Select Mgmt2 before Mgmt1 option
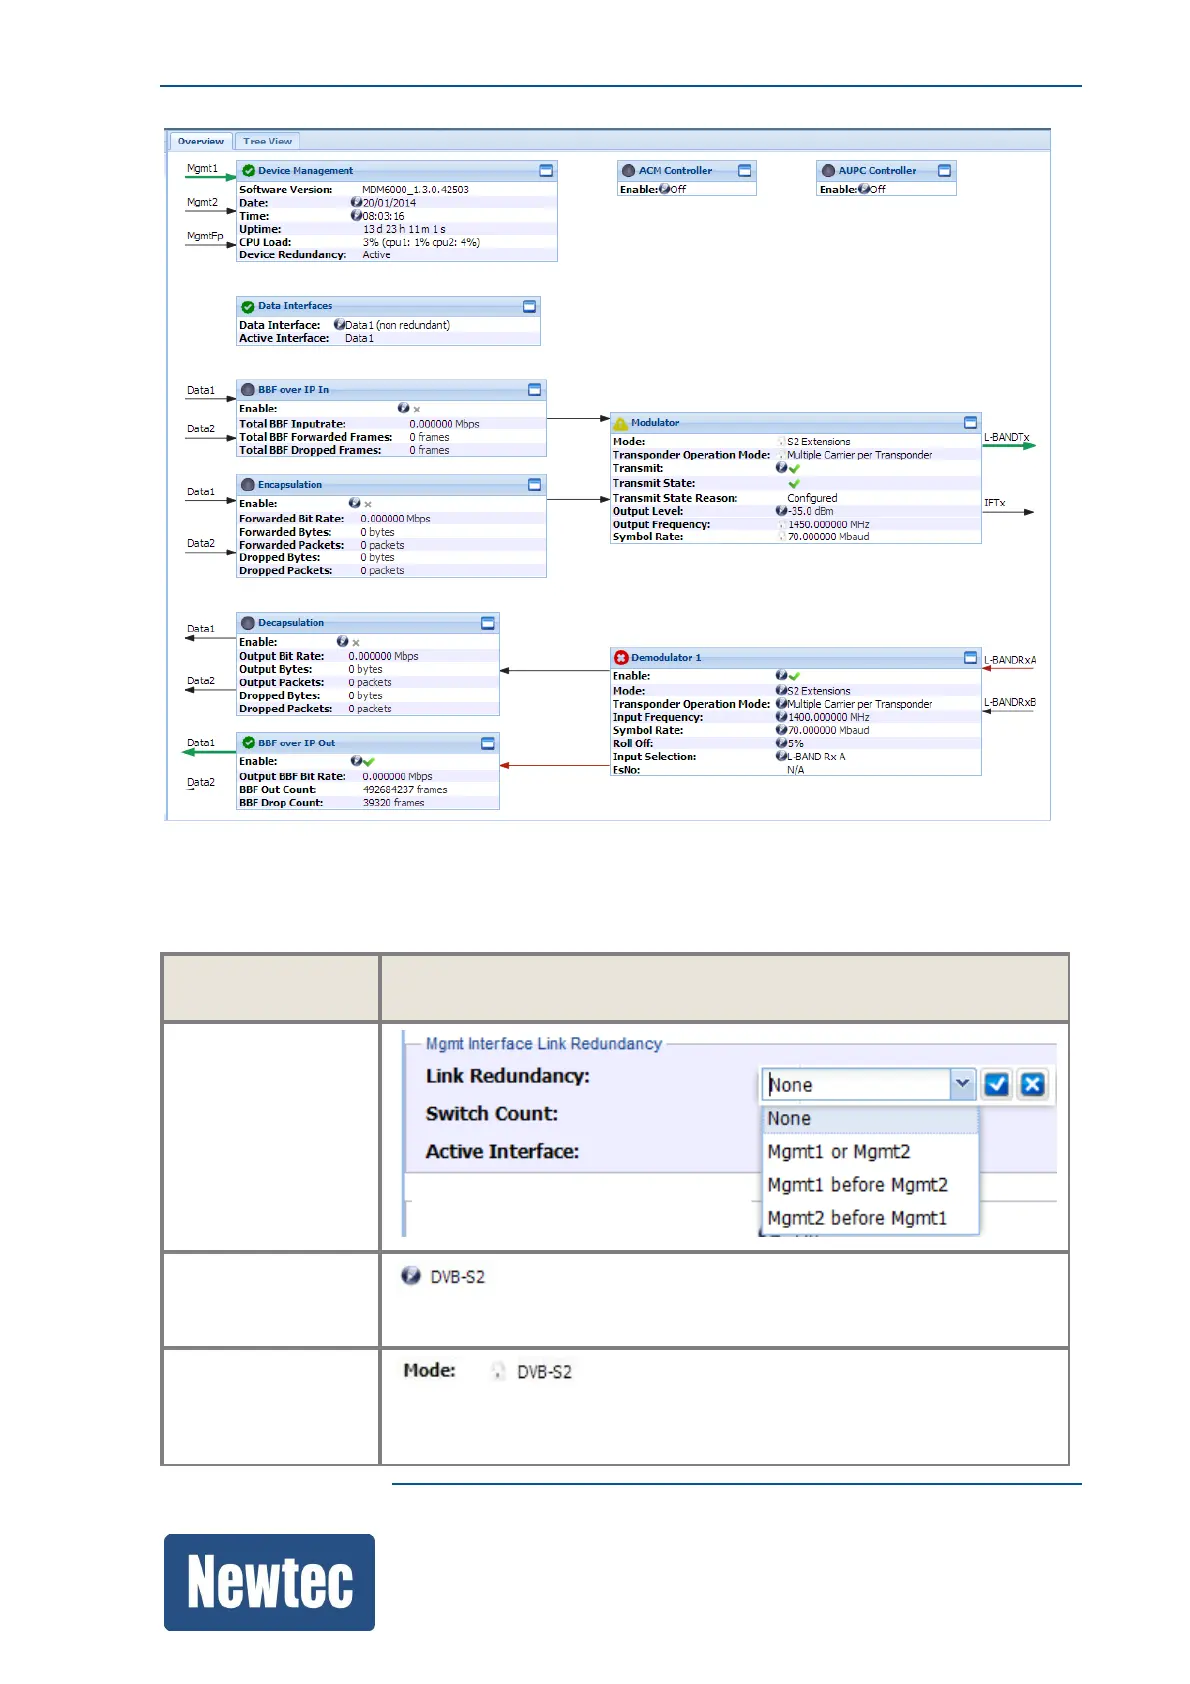The image size is (1190, 1684). point(870,1218)
